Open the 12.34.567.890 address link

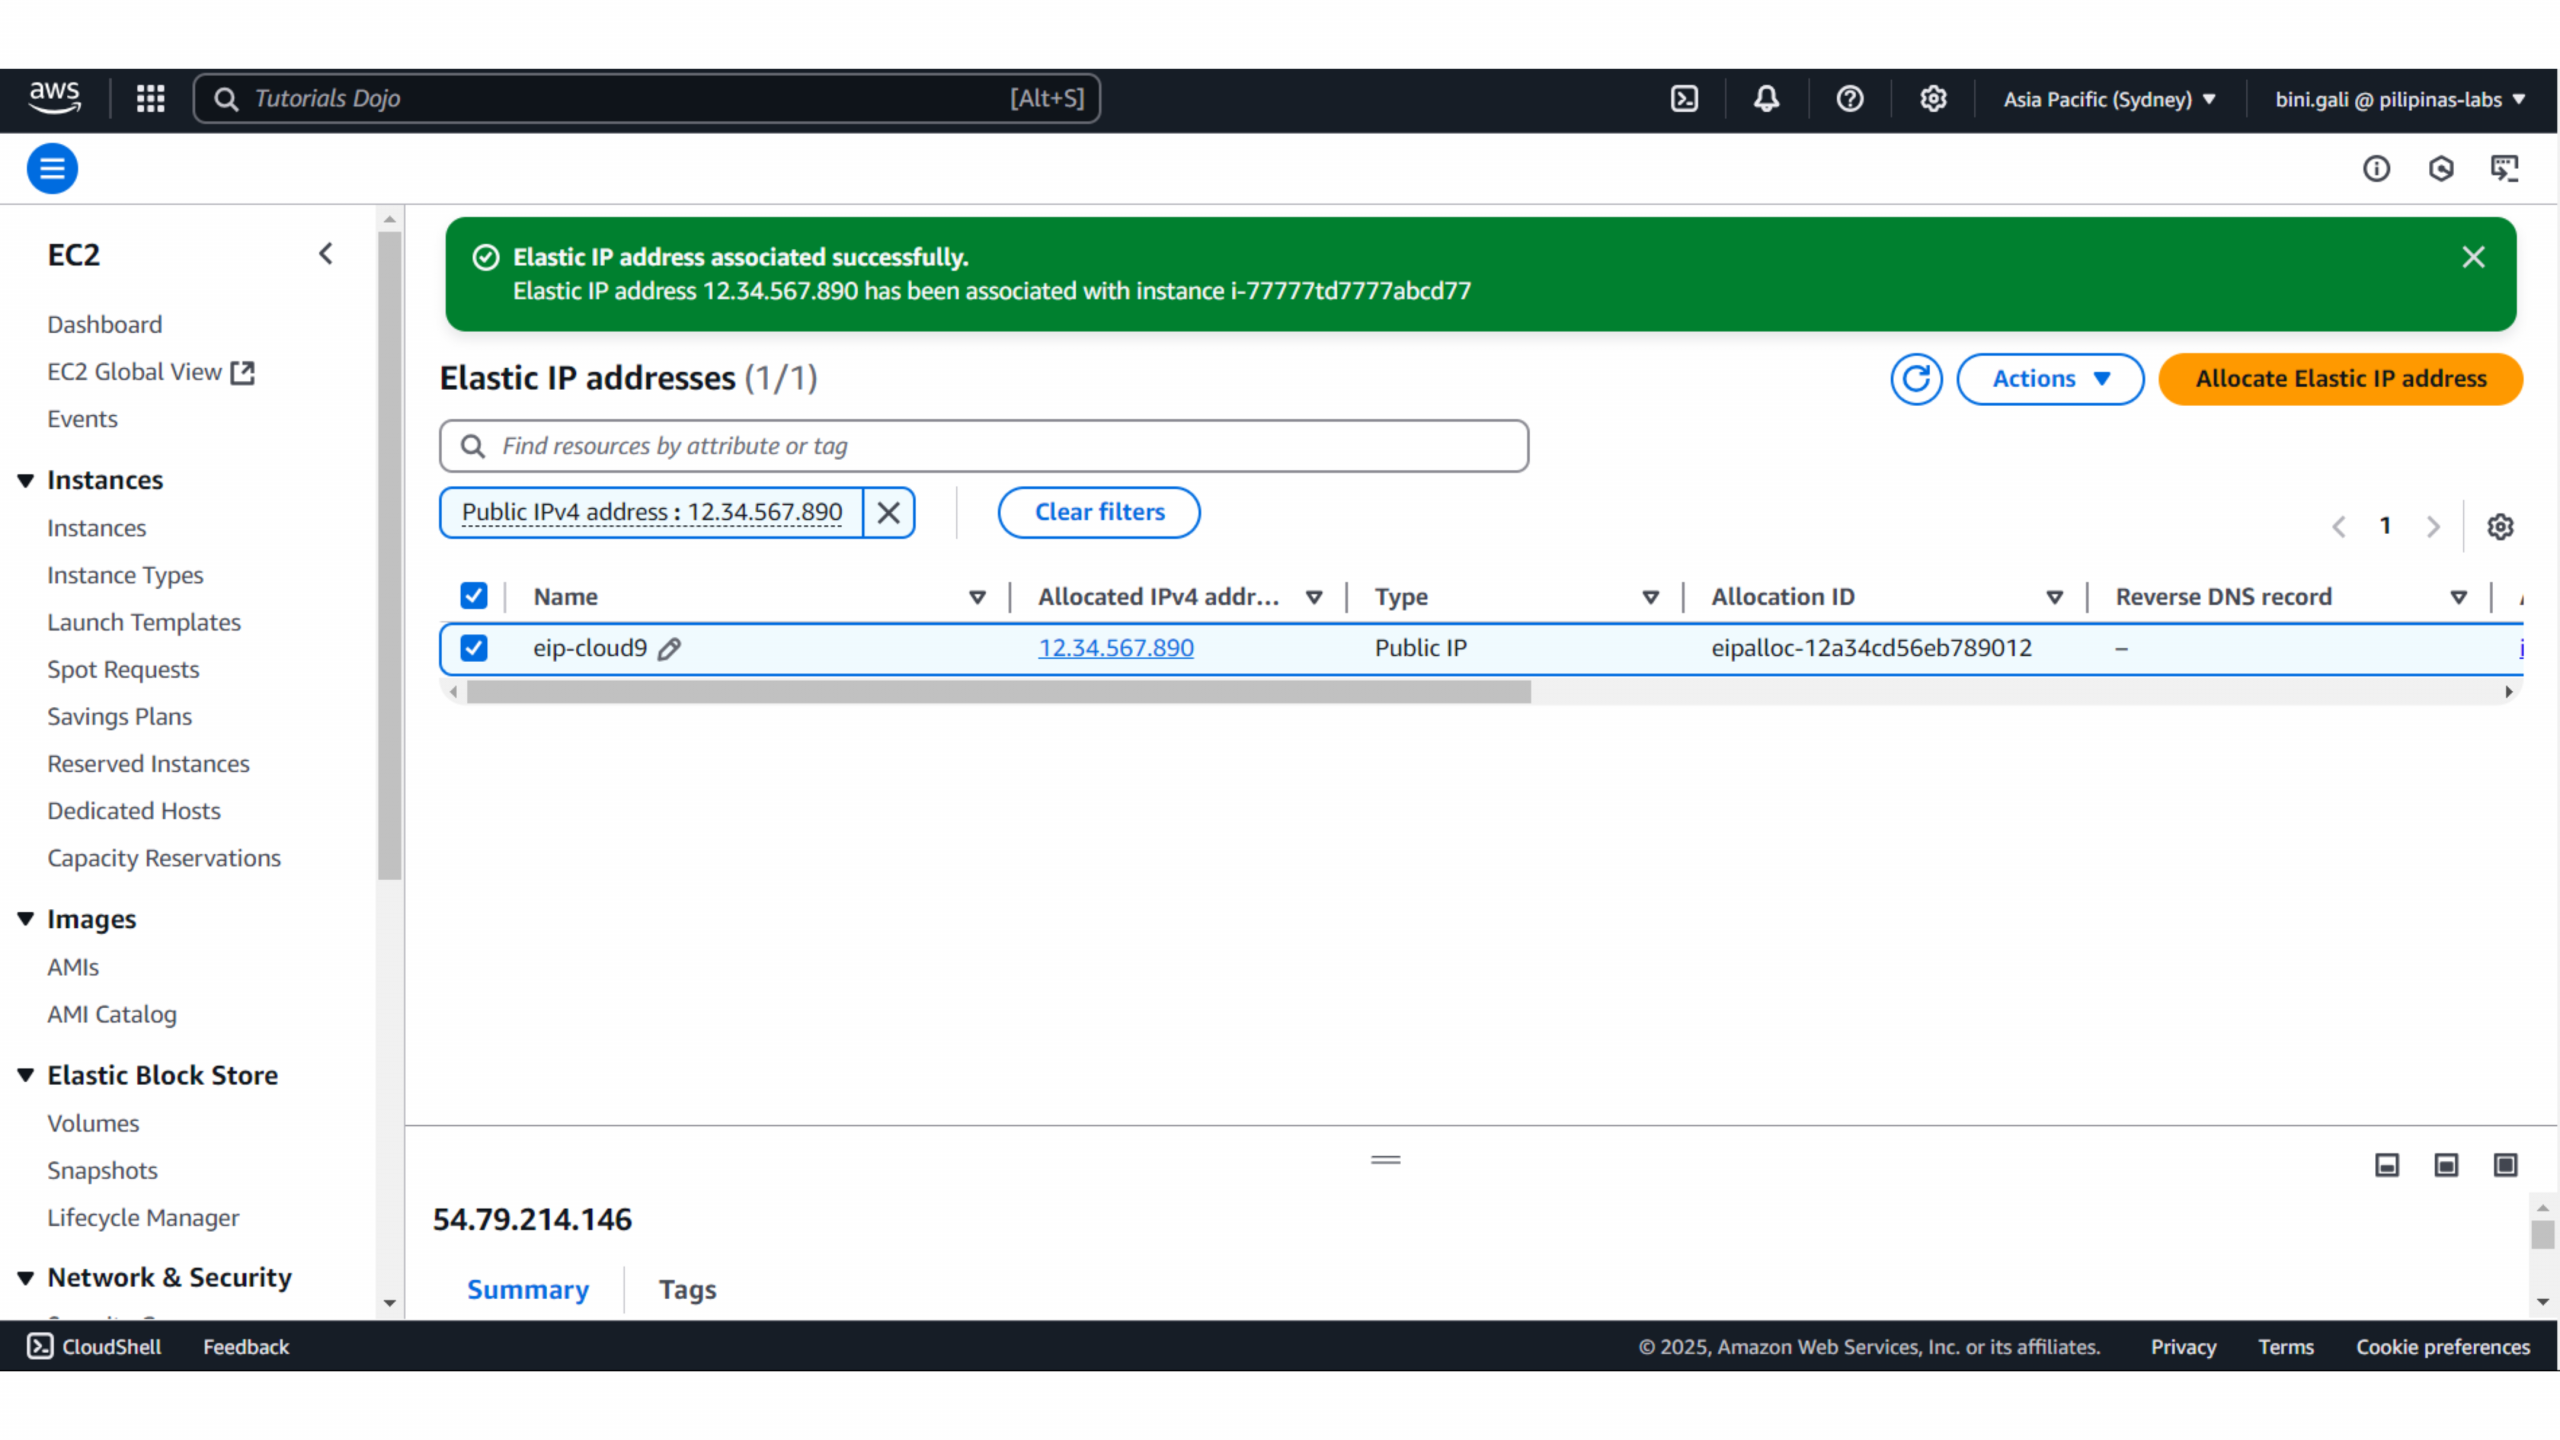(1115, 648)
